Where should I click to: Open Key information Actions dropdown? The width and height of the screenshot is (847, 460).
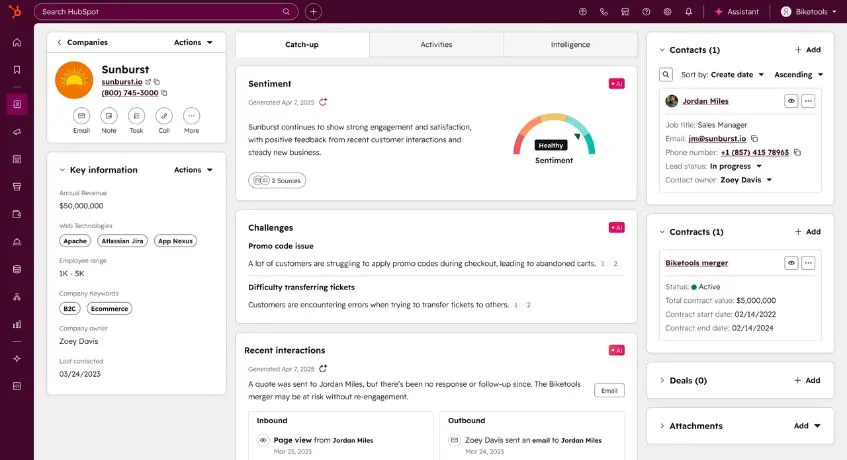point(193,170)
